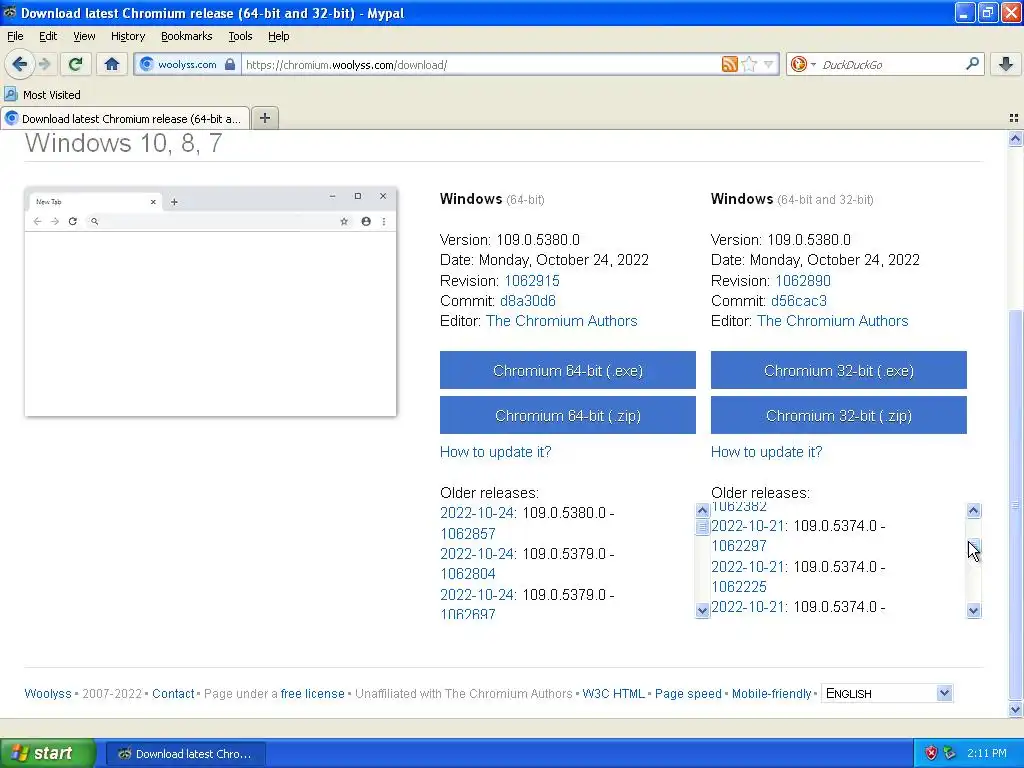Image resolution: width=1024 pixels, height=768 pixels.
Task: Click down arrow of 64-bit older releases scrollbar
Action: 703,611
